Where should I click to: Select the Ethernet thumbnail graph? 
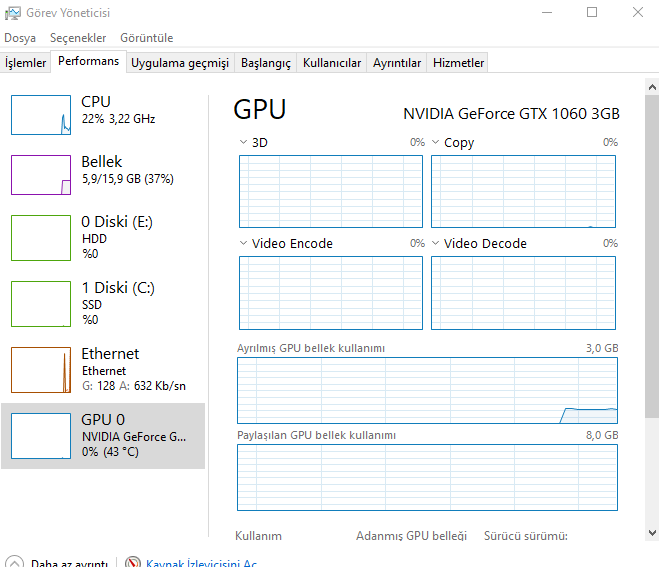[x=41, y=370]
